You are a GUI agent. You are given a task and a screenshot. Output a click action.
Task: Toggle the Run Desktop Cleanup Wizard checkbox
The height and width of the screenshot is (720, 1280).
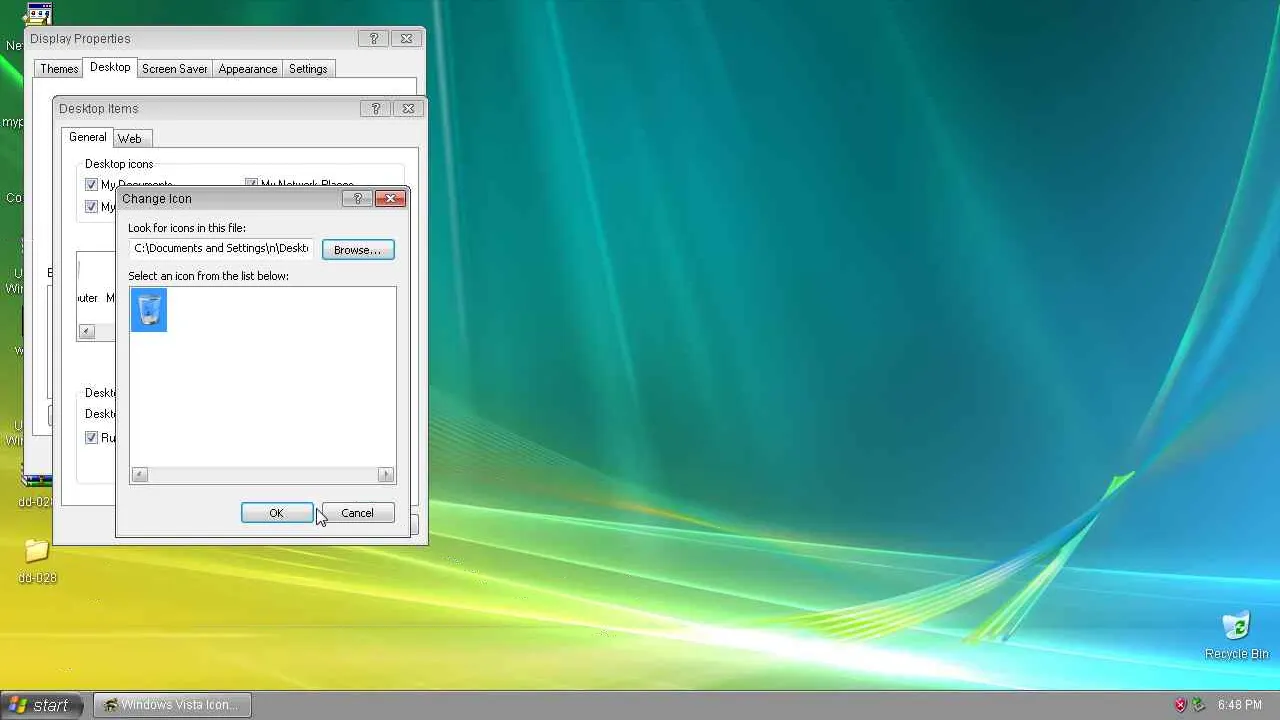click(x=91, y=437)
